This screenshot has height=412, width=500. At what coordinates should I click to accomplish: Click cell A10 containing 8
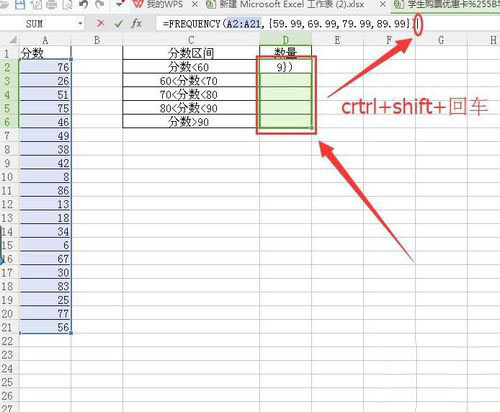[45, 177]
